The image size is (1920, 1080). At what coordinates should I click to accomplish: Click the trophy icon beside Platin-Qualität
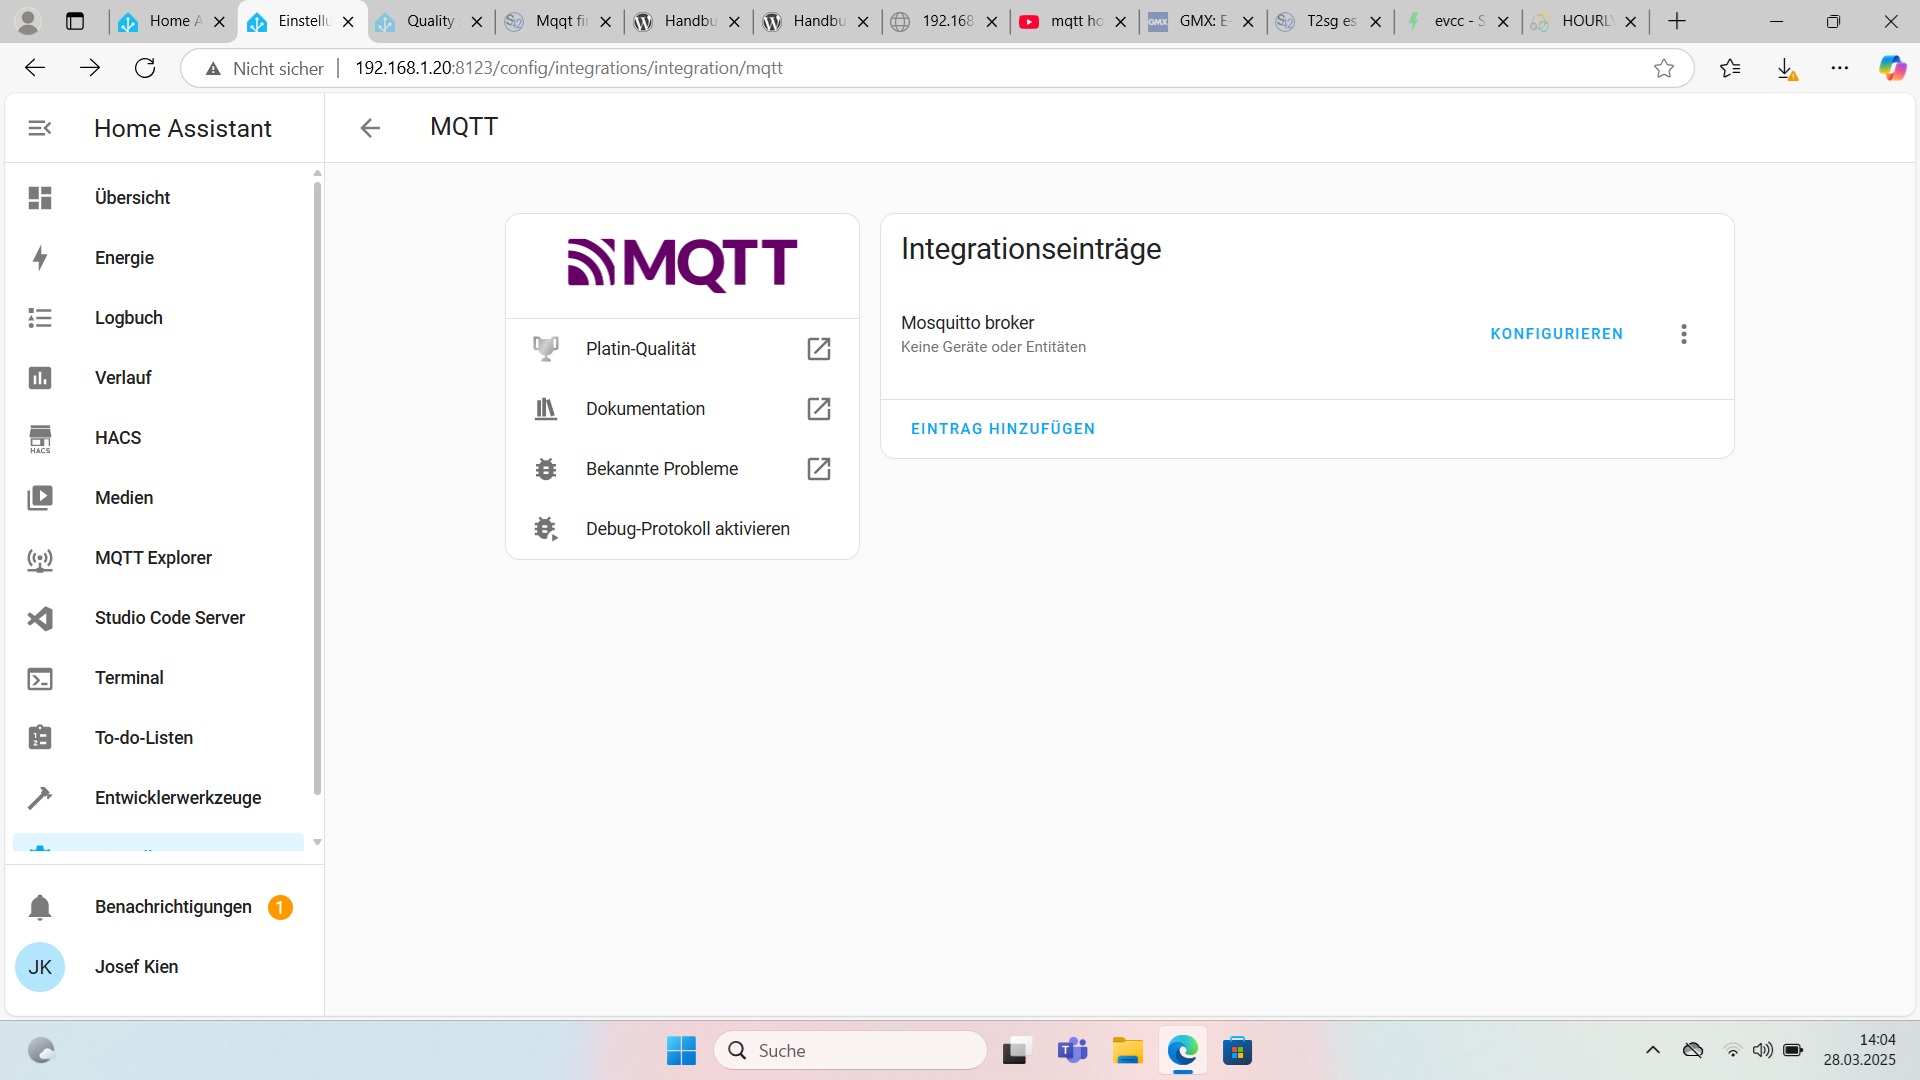point(546,349)
